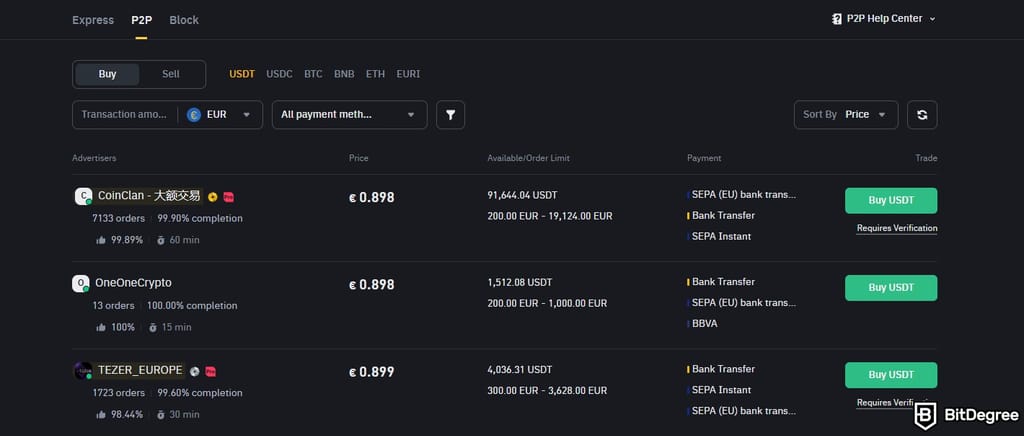Click OneOneCrypto 15 min timer icon
The image size is (1024, 436).
[153, 328]
